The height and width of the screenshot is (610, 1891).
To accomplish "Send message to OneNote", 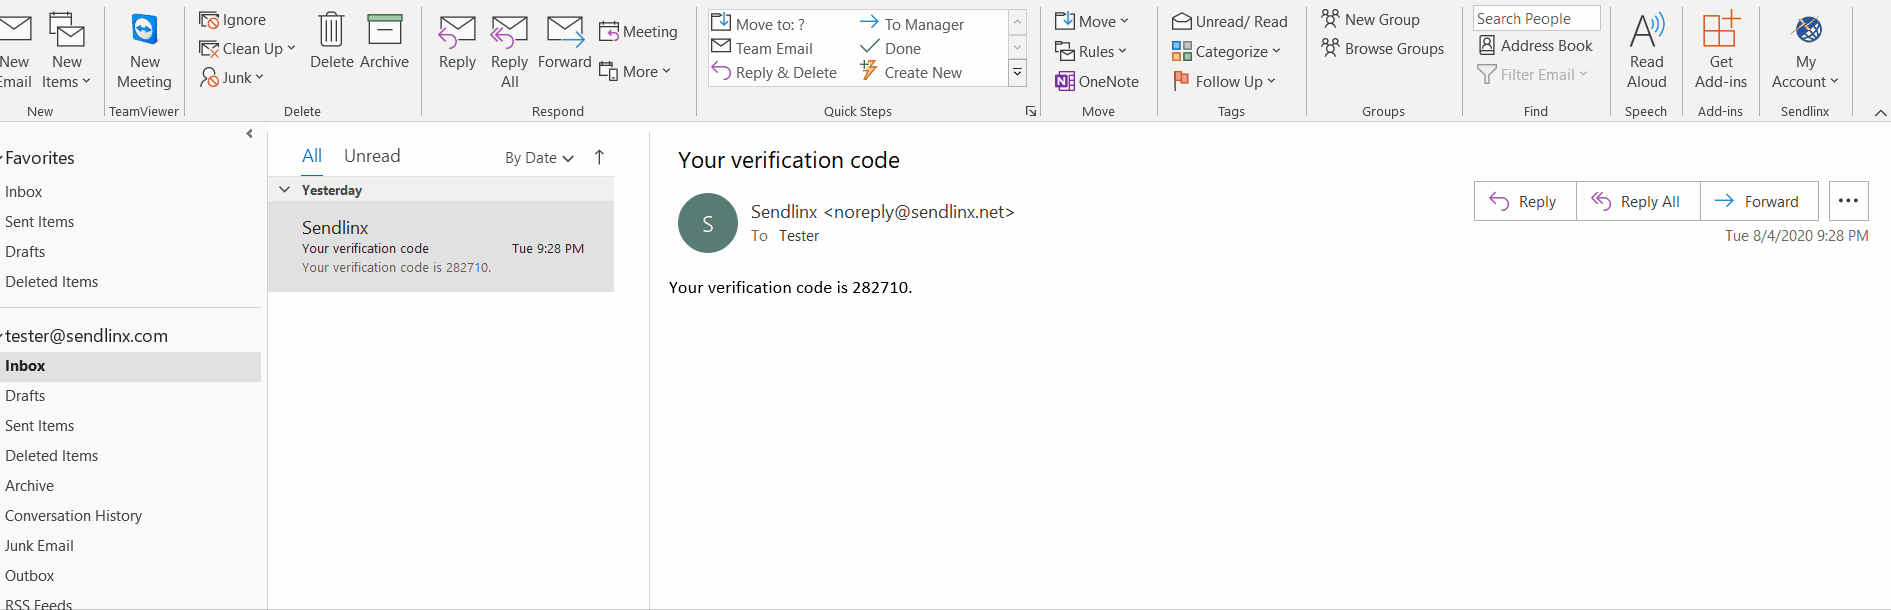I will pos(1097,82).
